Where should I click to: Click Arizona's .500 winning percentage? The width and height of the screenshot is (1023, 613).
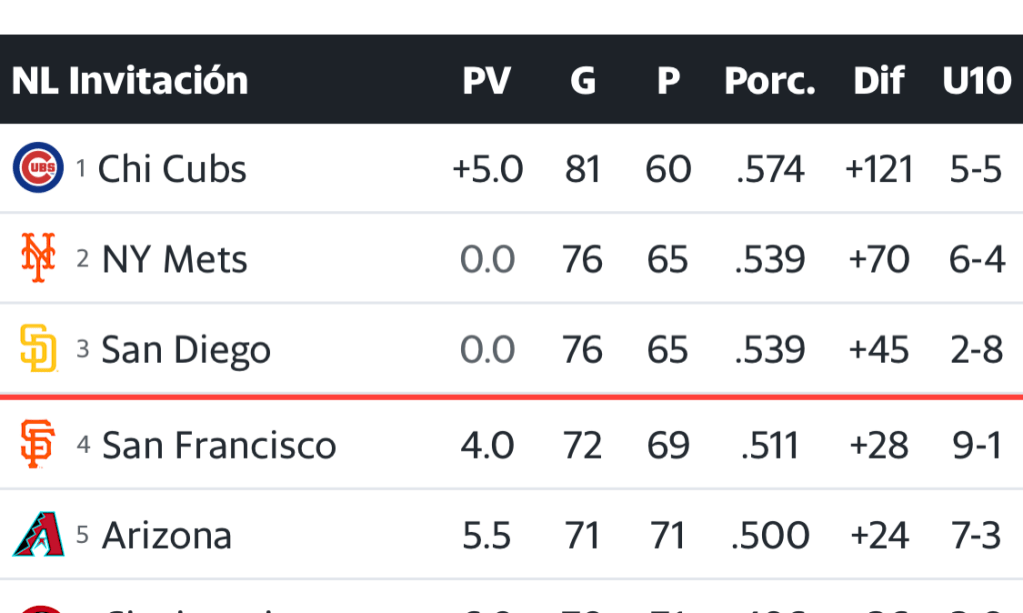pyautogui.click(x=769, y=536)
